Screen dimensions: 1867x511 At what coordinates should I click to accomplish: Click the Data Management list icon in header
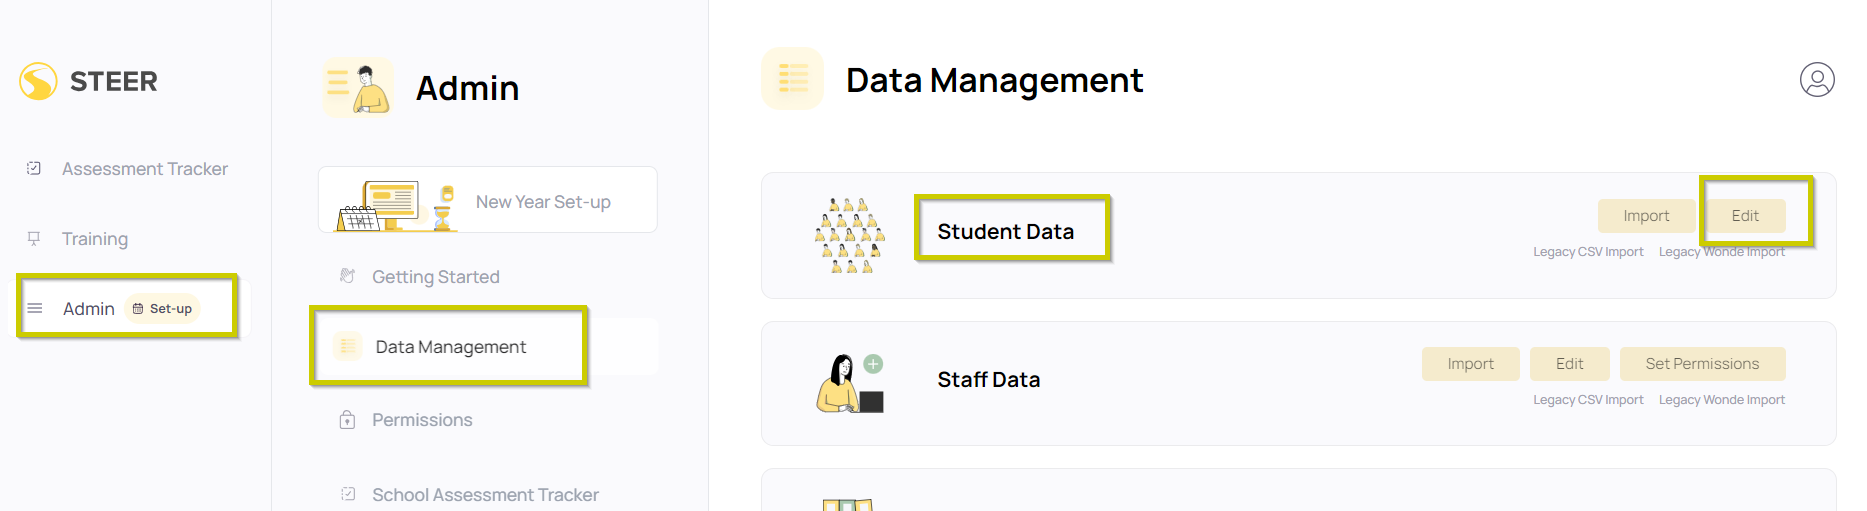792,78
